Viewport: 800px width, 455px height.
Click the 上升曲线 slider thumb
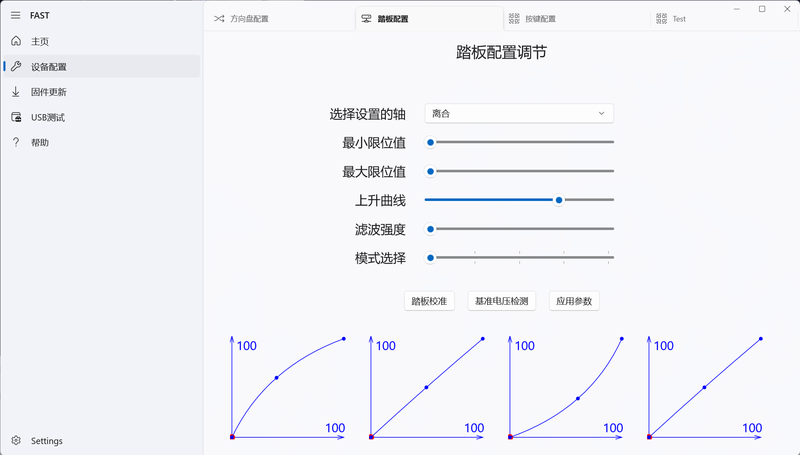tap(559, 200)
